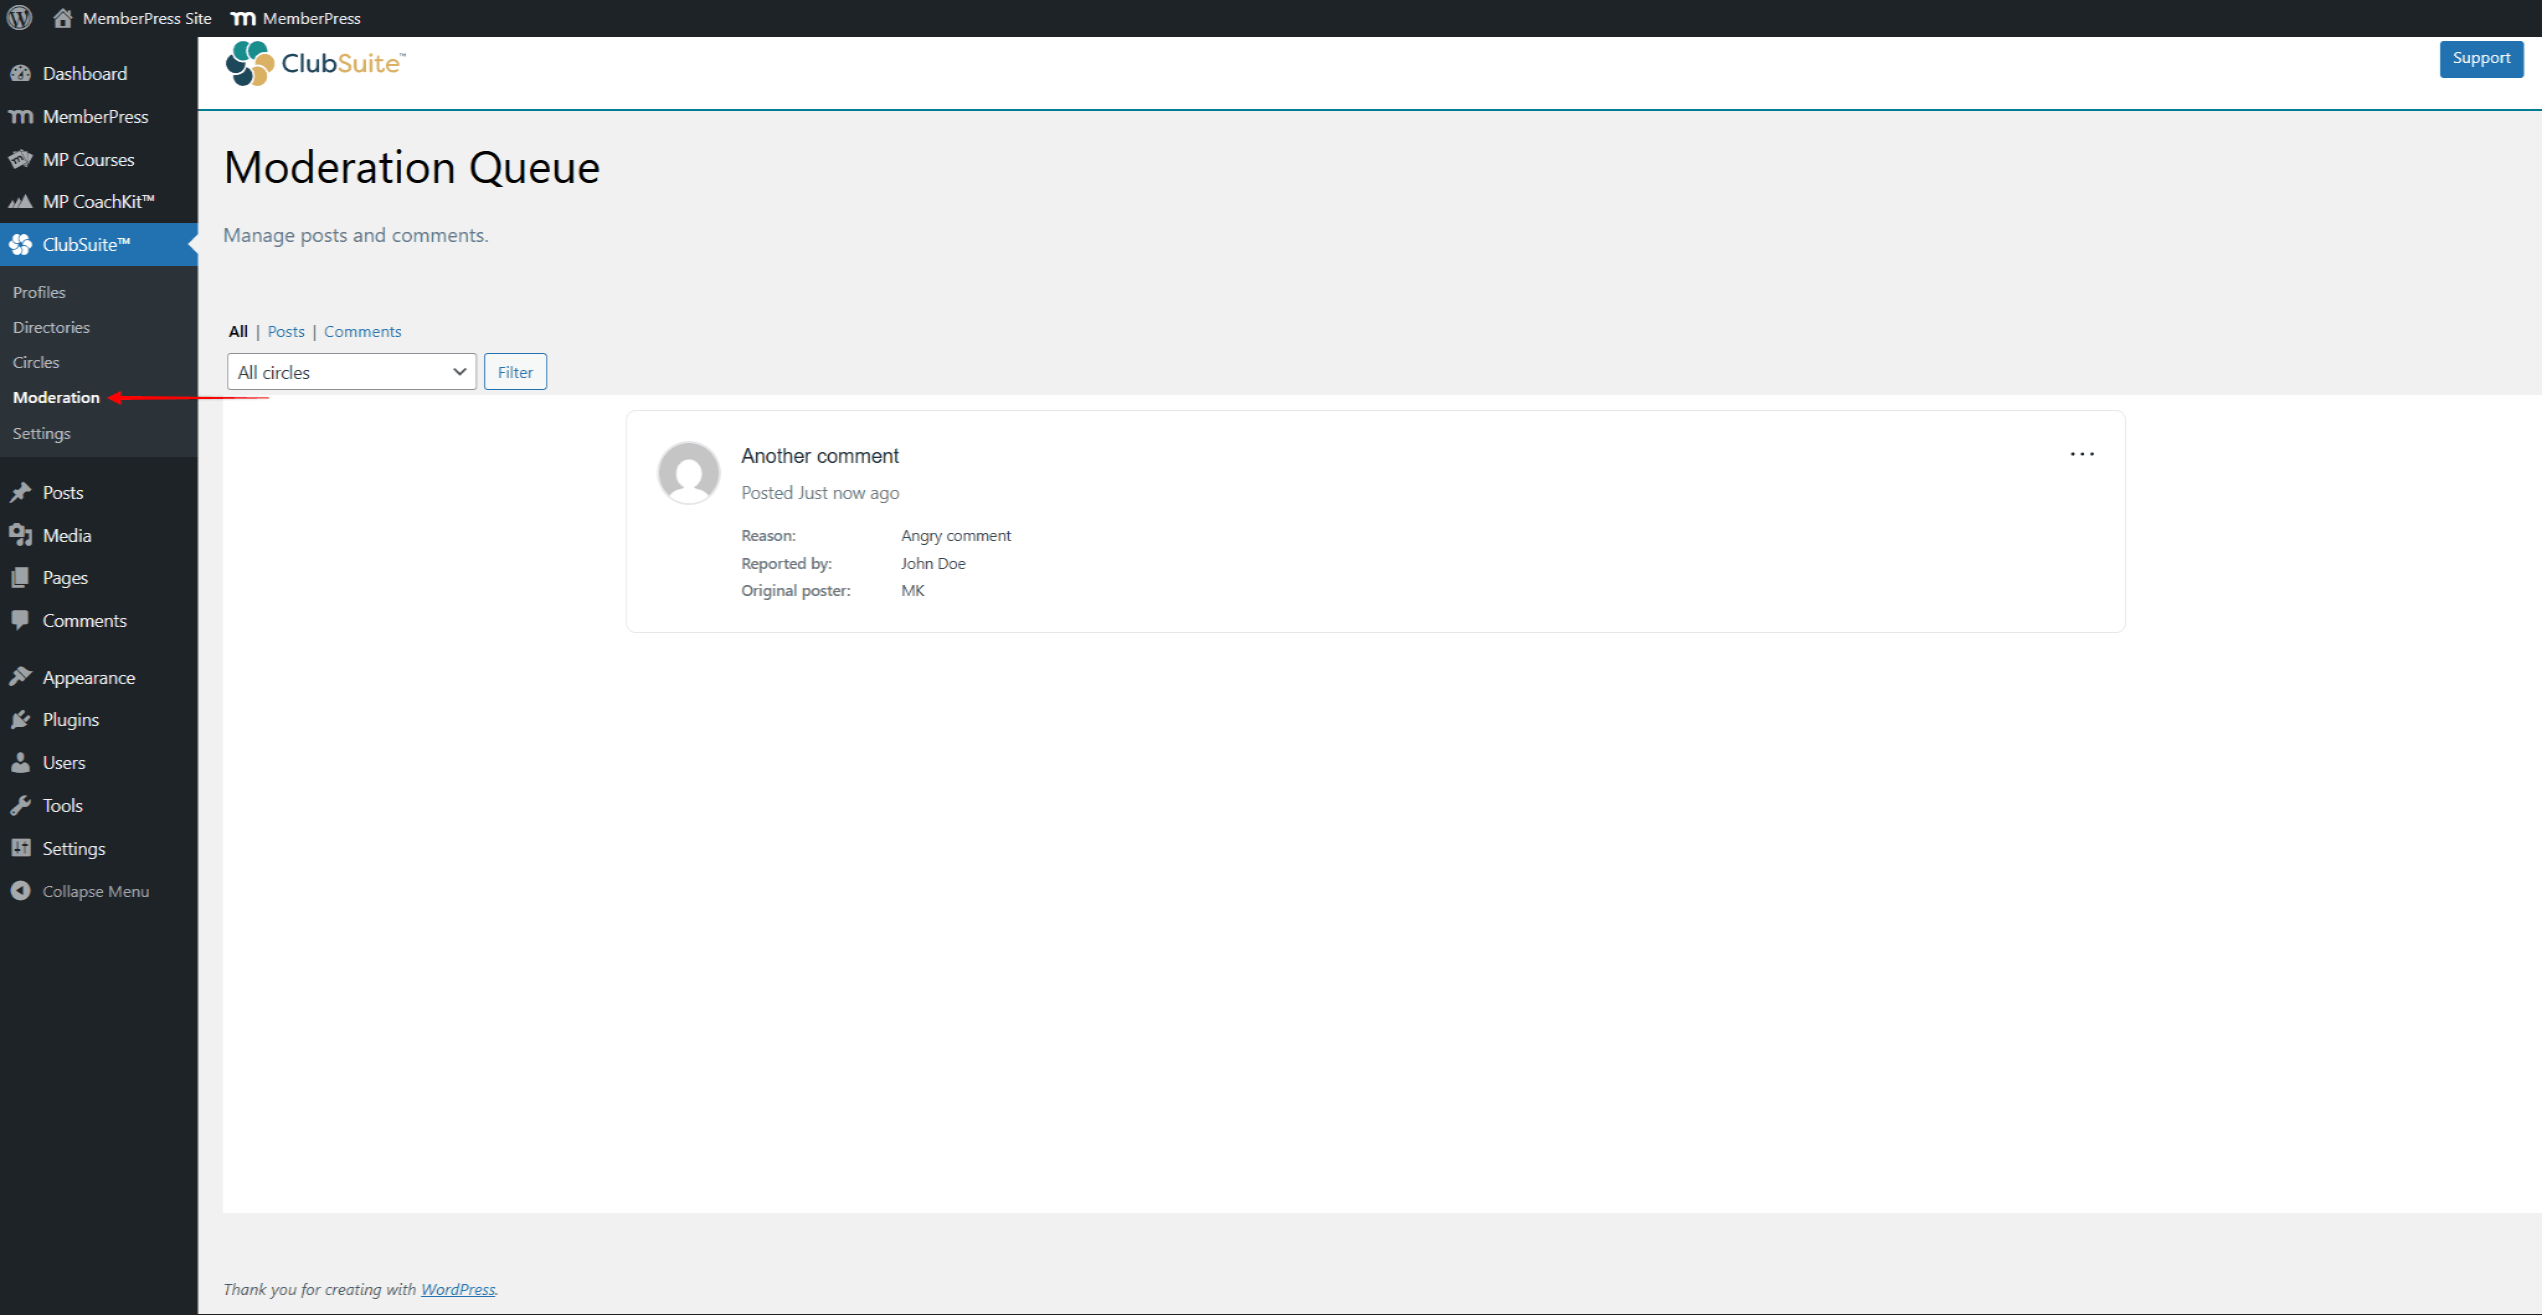Click the Collapse Menu arrow
Image resolution: width=2542 pixels, height=1315 pixels.
point(21,891)
